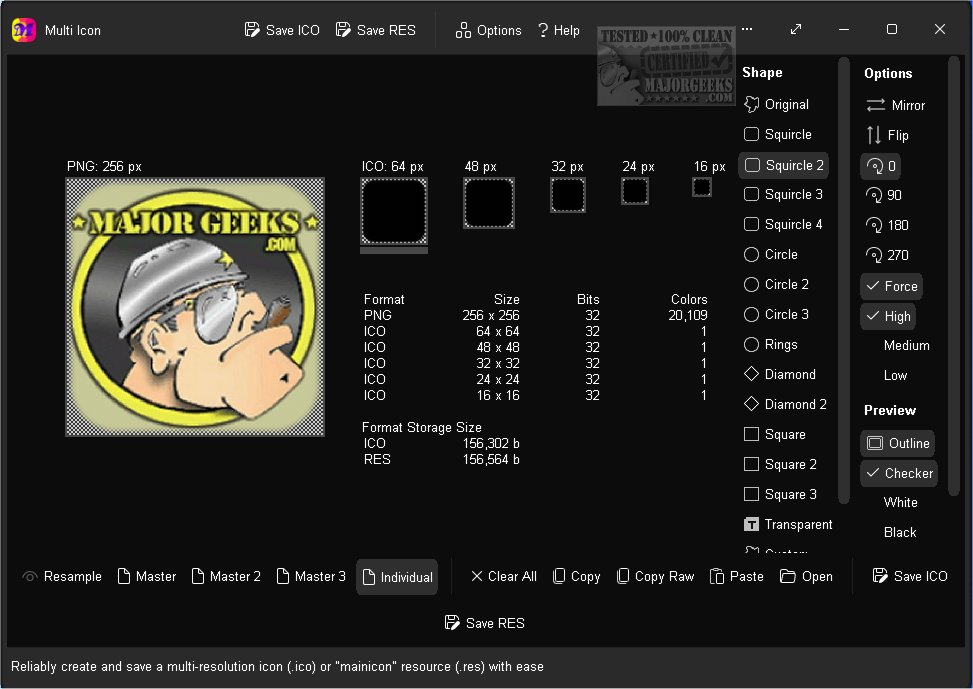Viewport: 973px width, 689px height.
Task: Click Save ICO in the bottom bar
Action: click(x=910, y=576)
